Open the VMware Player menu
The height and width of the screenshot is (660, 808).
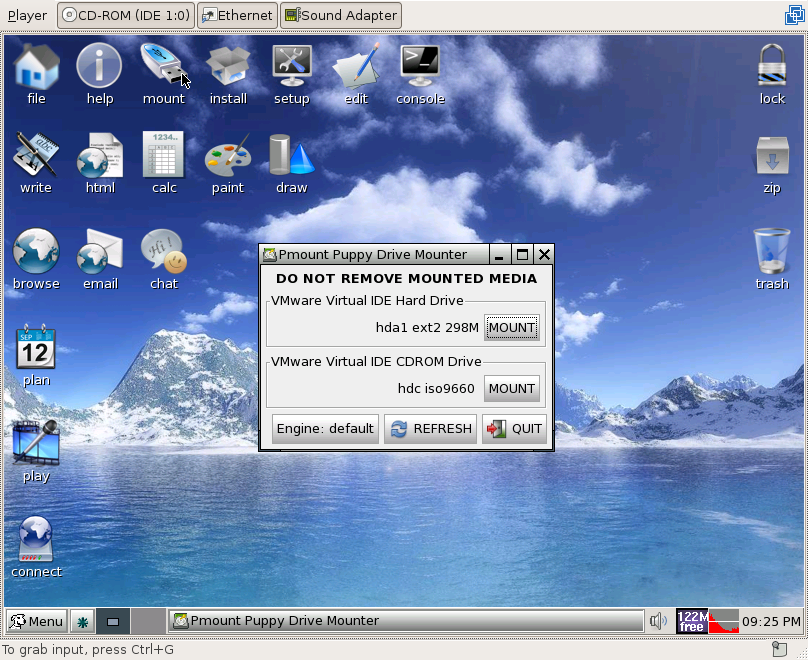tap(27, 15)
